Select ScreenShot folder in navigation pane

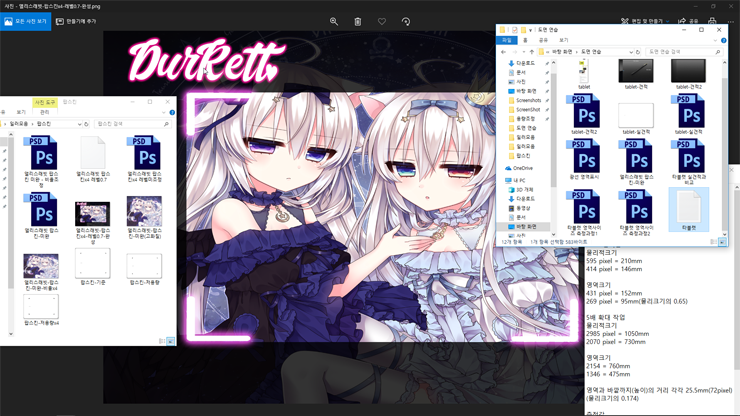point(528,110)
